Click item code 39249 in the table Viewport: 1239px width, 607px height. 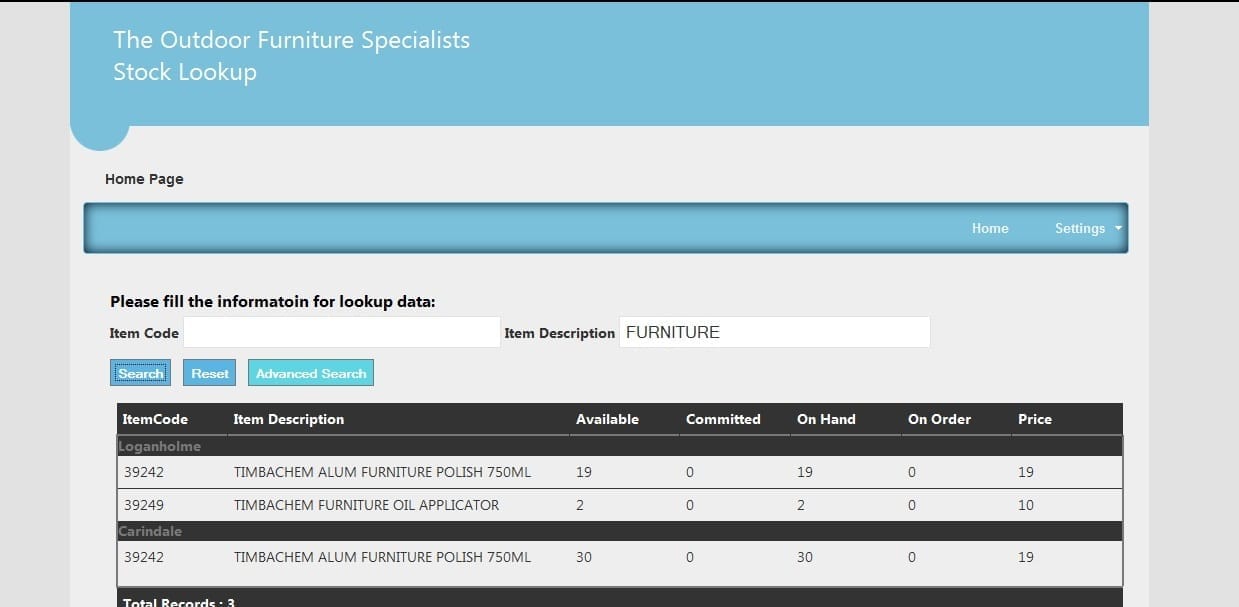[x=143, y=505]
